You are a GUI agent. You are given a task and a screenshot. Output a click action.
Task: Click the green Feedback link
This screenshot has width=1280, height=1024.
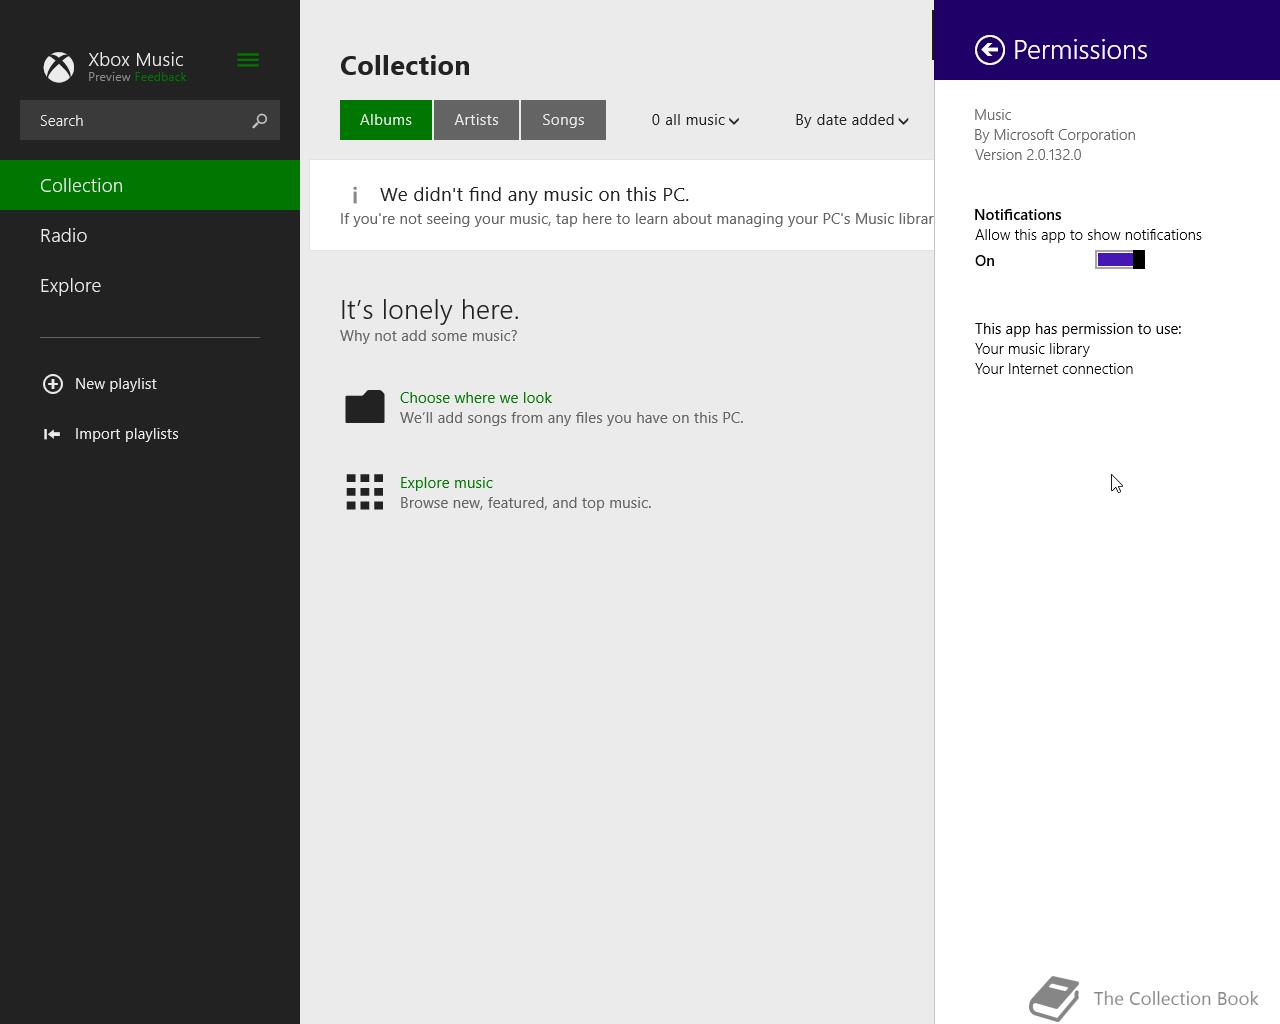click(x=160, y=77)
